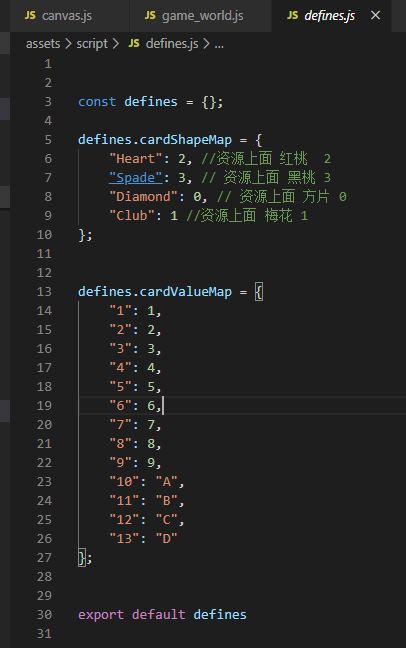Click the export default defines line
Viewport: 406px width, 648px height.
(162, 615)
